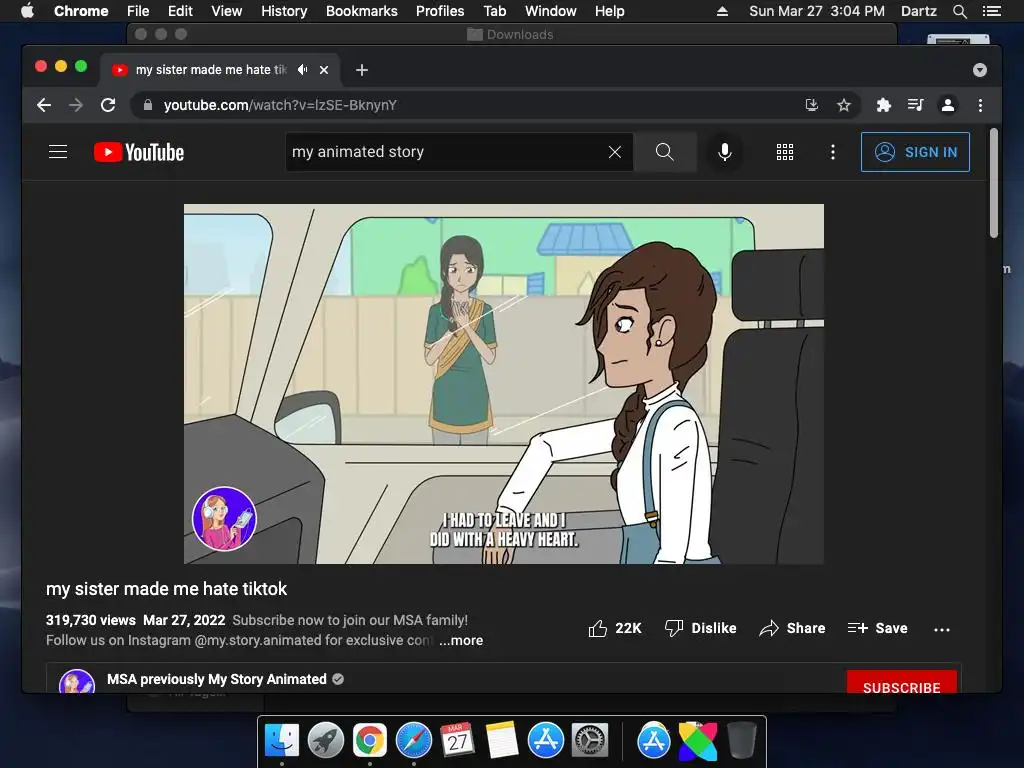Open YouTube settings three-dot menu
This screenshot has width=1024, height=768.
832,152
